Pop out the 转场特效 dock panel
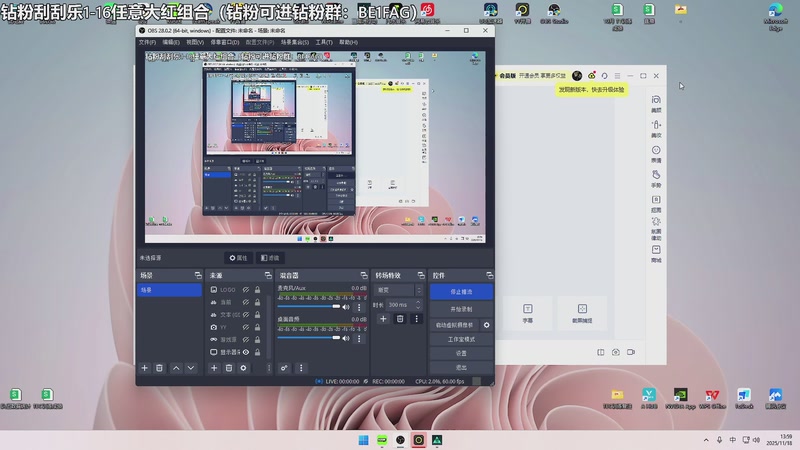This screenshot has width=800, height=450. click(x=421, y=276)
